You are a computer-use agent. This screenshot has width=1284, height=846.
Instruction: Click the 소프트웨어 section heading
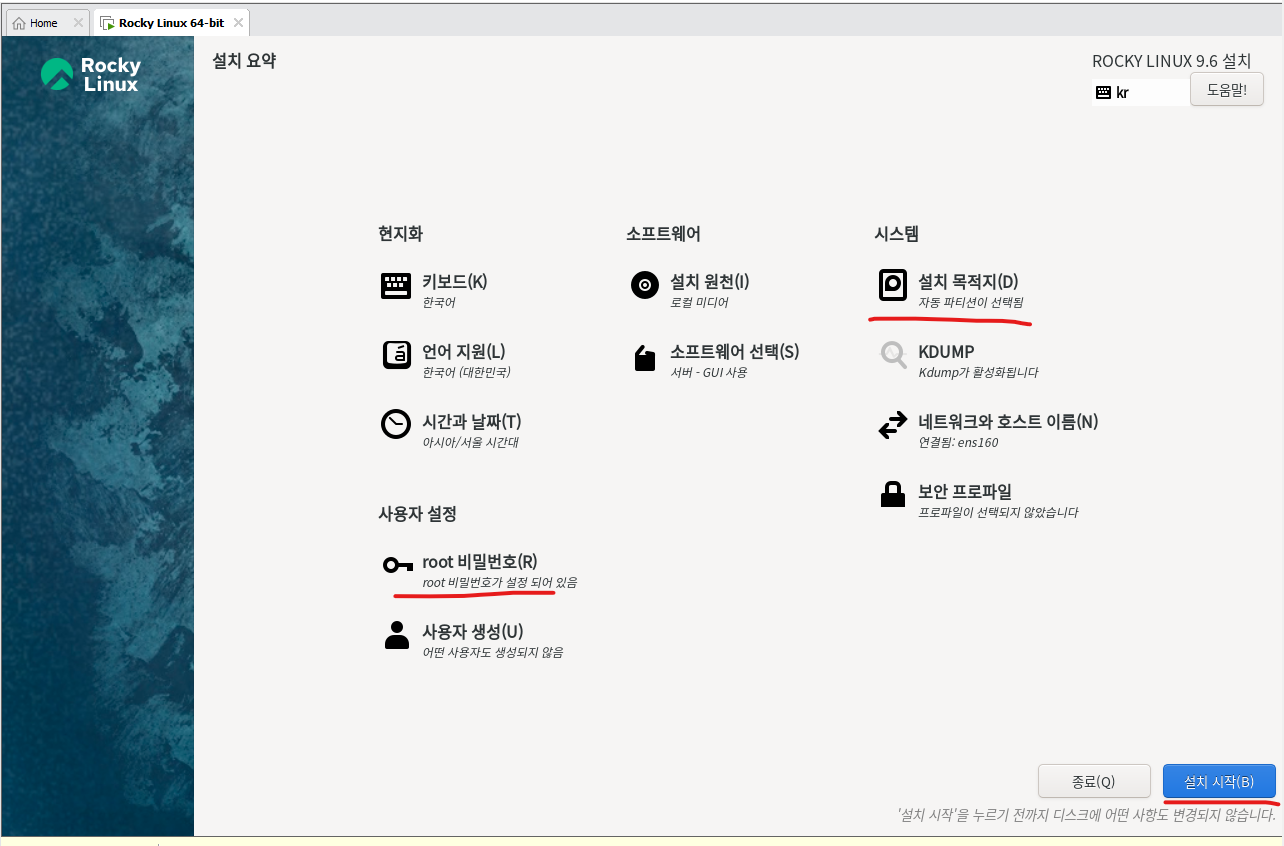pos(663,233)
